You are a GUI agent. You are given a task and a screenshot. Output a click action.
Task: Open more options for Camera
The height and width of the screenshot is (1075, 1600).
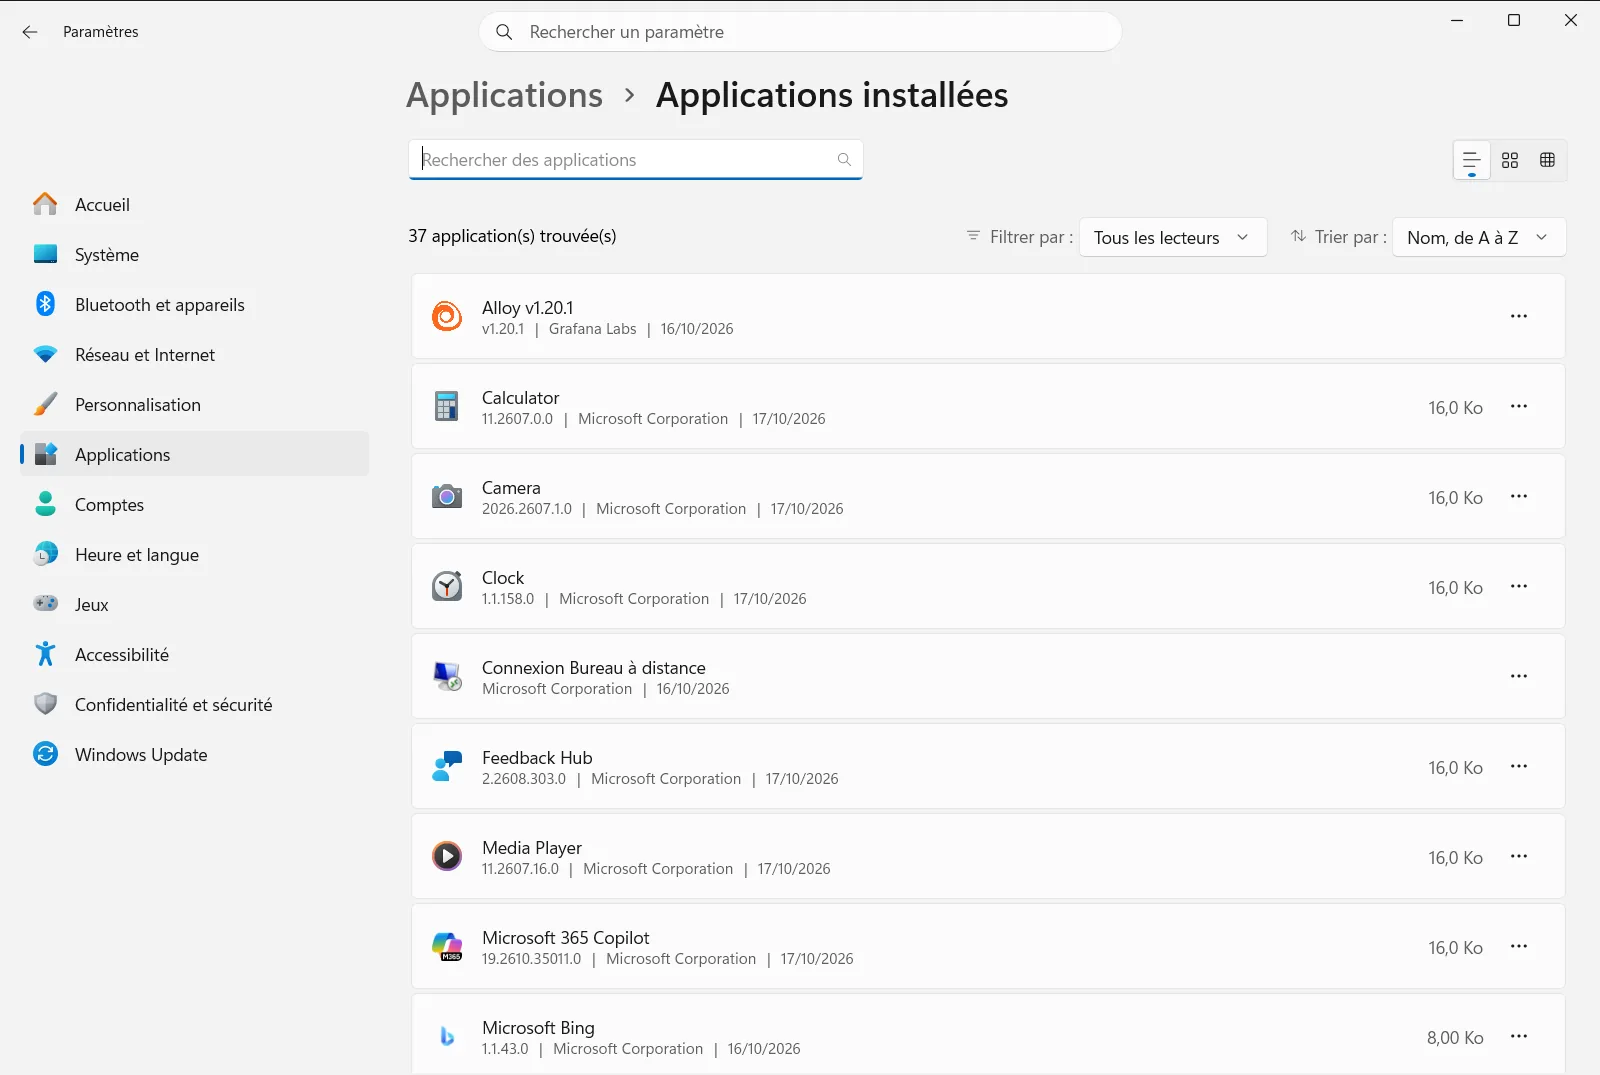[x=1519, y=496]
